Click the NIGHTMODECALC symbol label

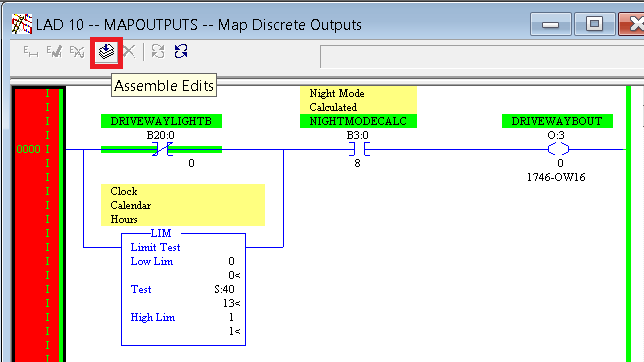pos(358,121)
